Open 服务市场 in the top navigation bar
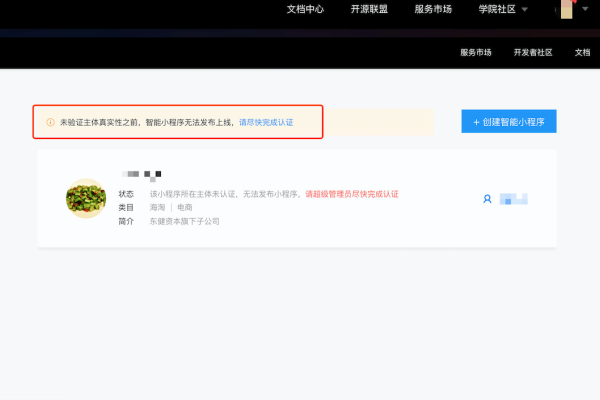 (x=433, y=9)
